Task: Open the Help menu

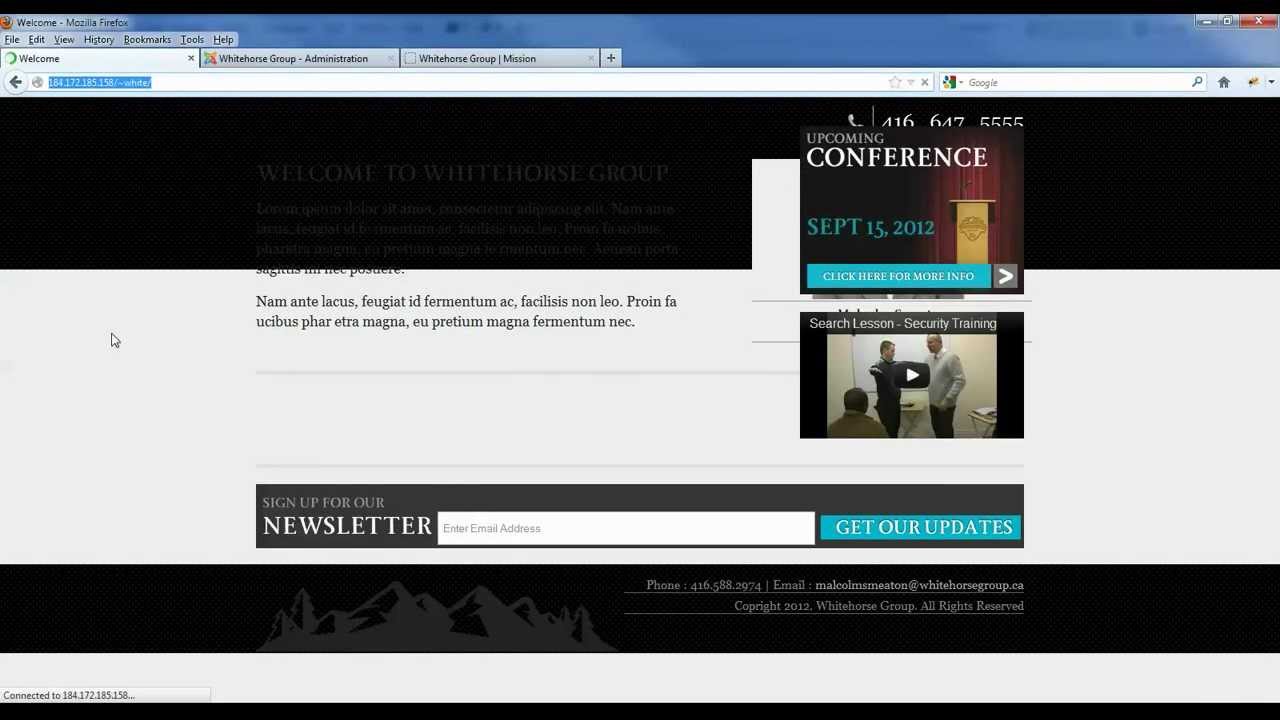Action: (223, 40)
